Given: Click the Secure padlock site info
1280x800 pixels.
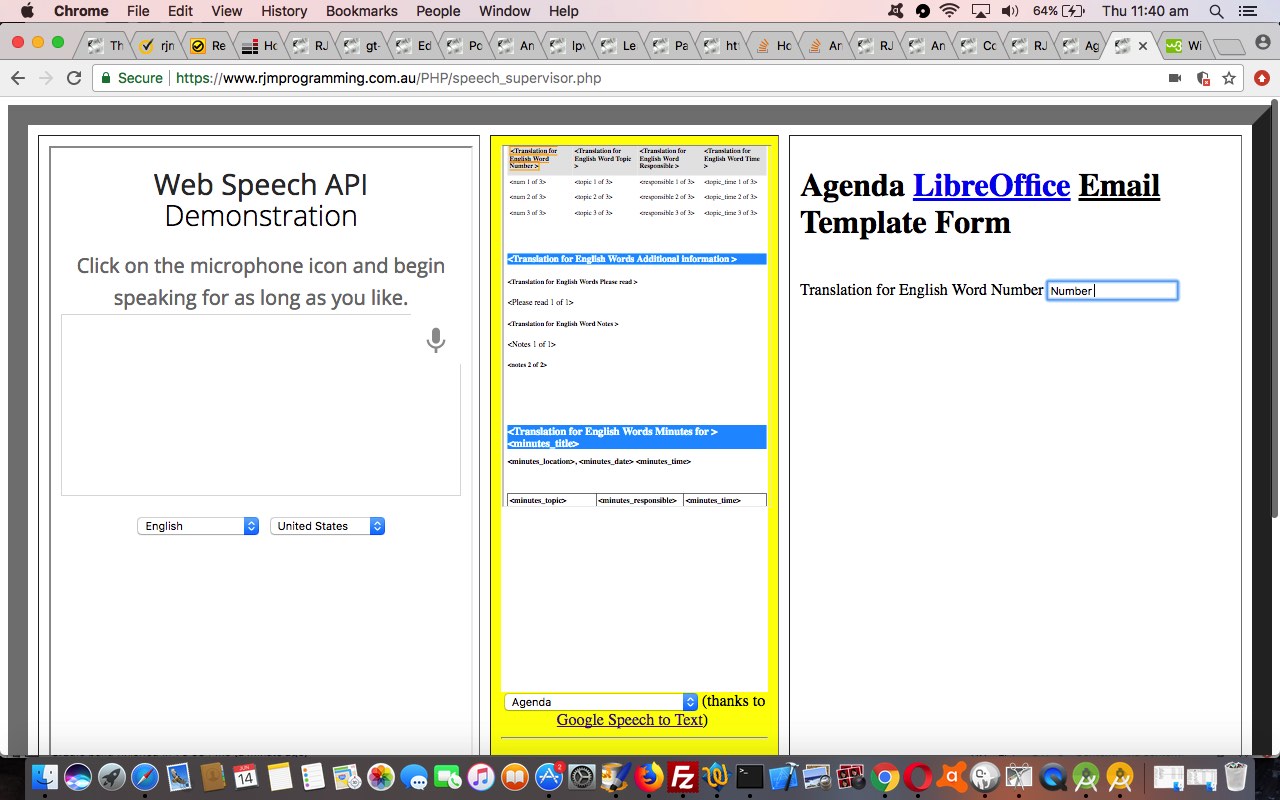Looking at the screenshot, I should click(130, 78).
